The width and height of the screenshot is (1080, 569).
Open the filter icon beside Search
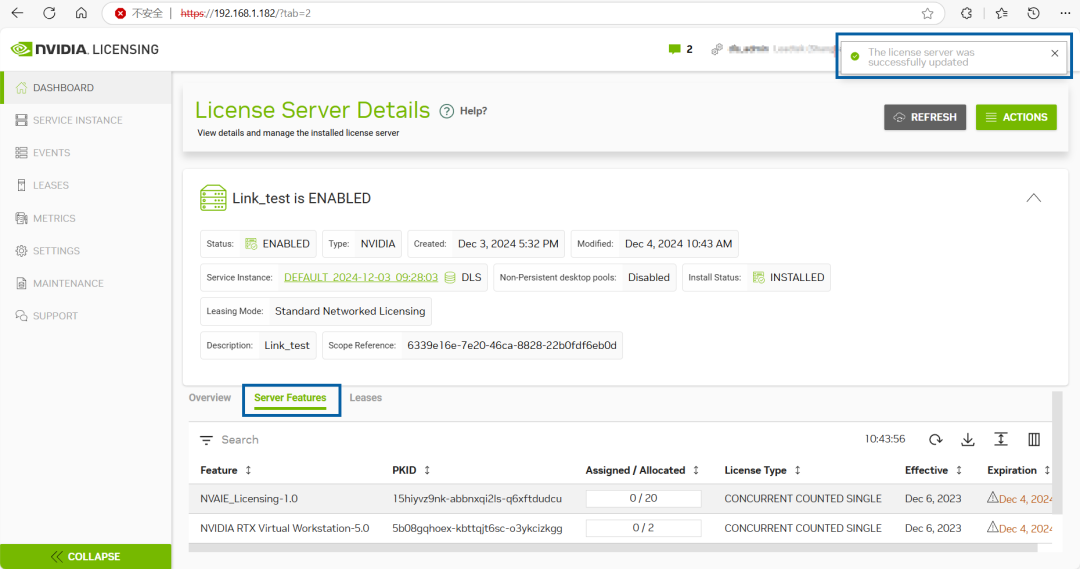click(206, 439)
